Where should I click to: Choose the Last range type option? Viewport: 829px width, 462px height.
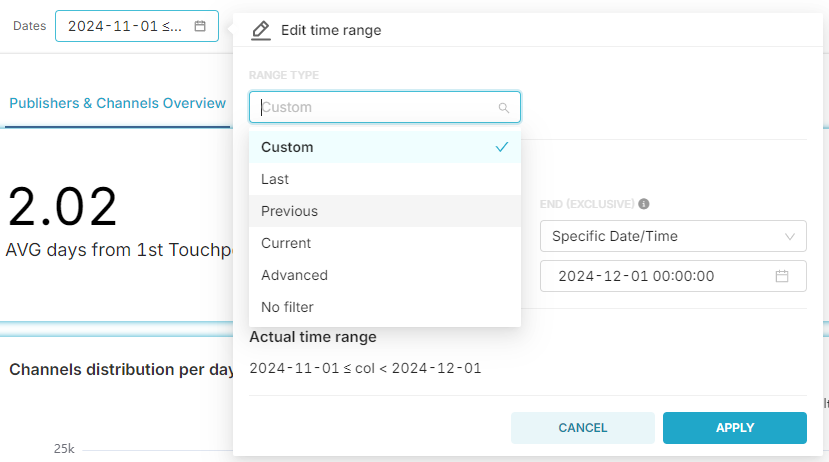click(x=275, y=179)
